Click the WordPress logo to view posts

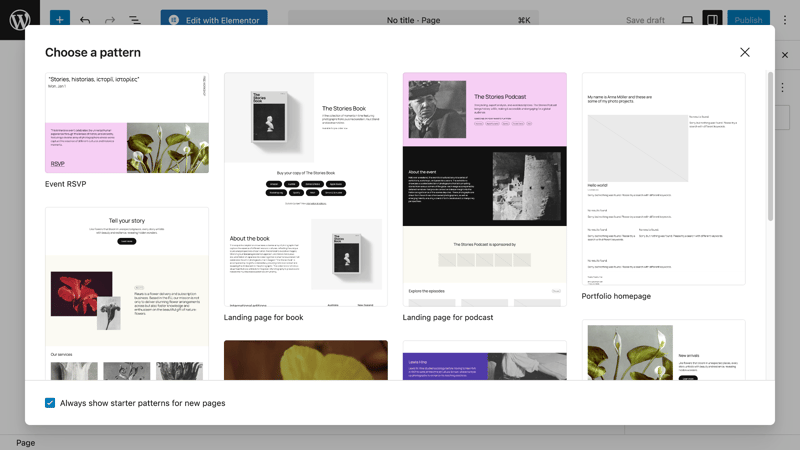(20, 19)
